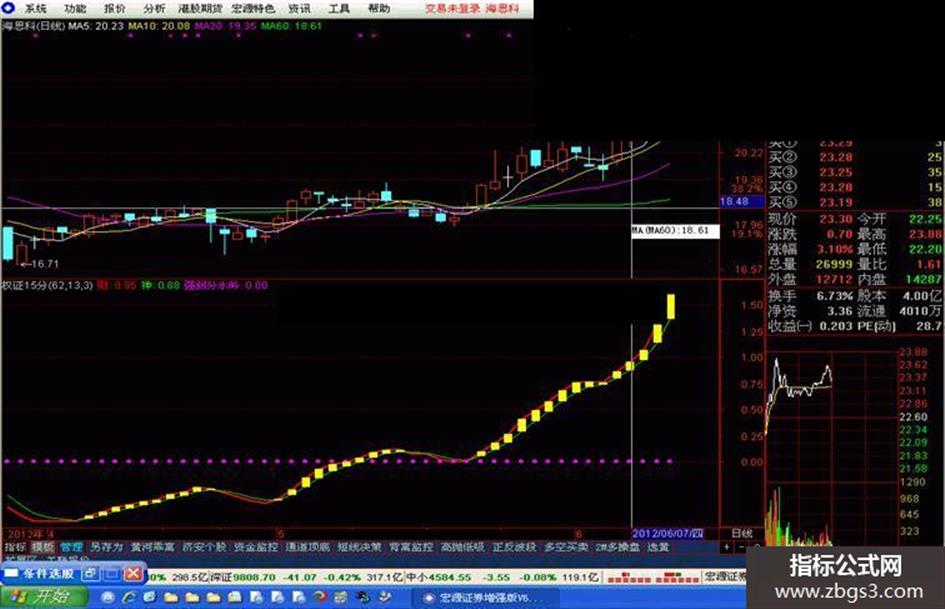Click the 海思科(日线) chart title
Screen dimensions: 945x609
(34, 26)
